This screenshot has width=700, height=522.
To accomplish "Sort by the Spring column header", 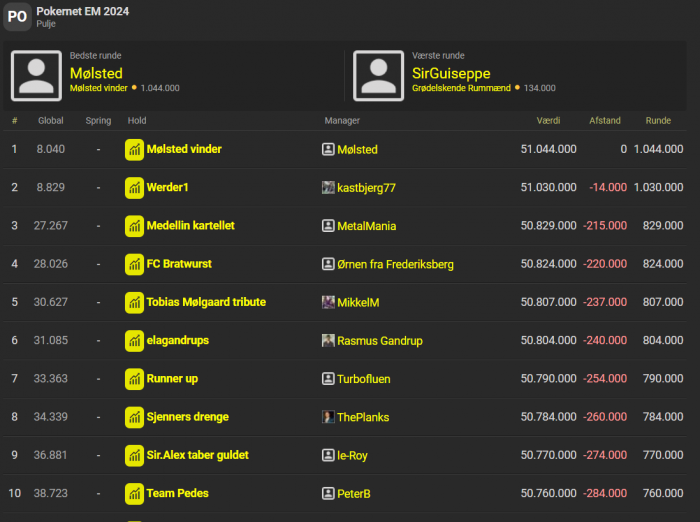I will pyautogui.click(x=98, y=121).
